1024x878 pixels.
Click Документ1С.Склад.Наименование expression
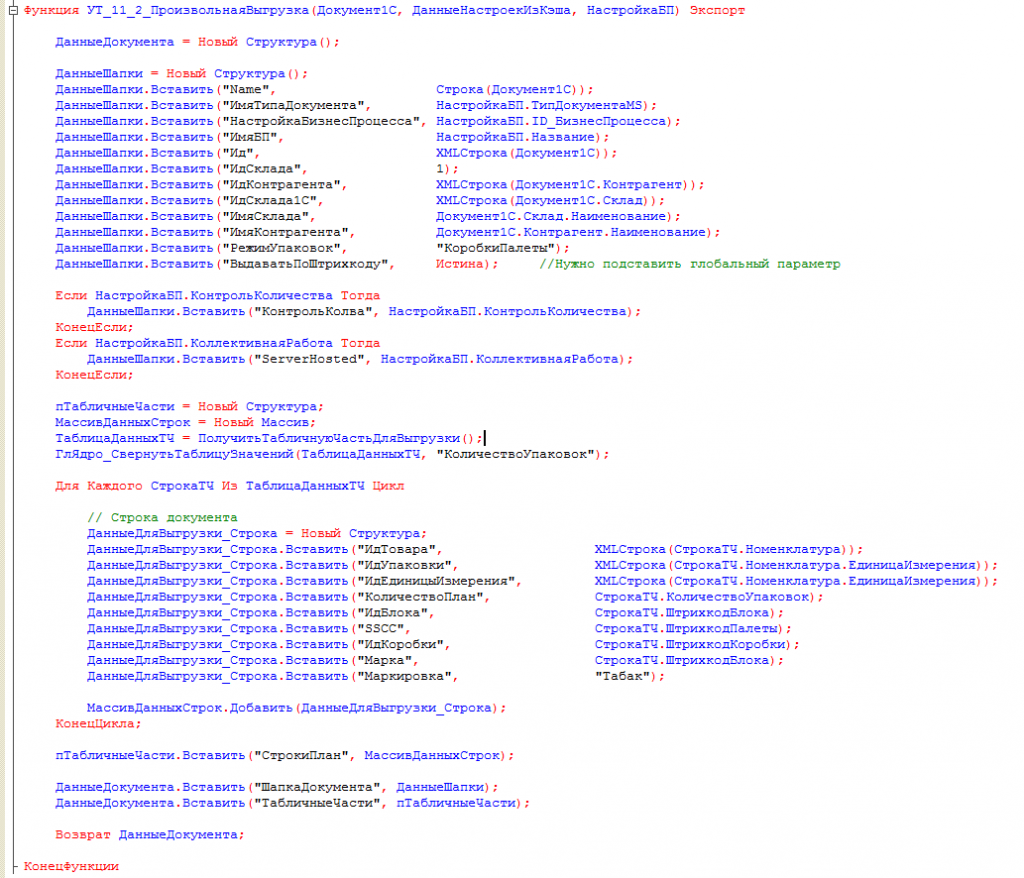point(551,216)
